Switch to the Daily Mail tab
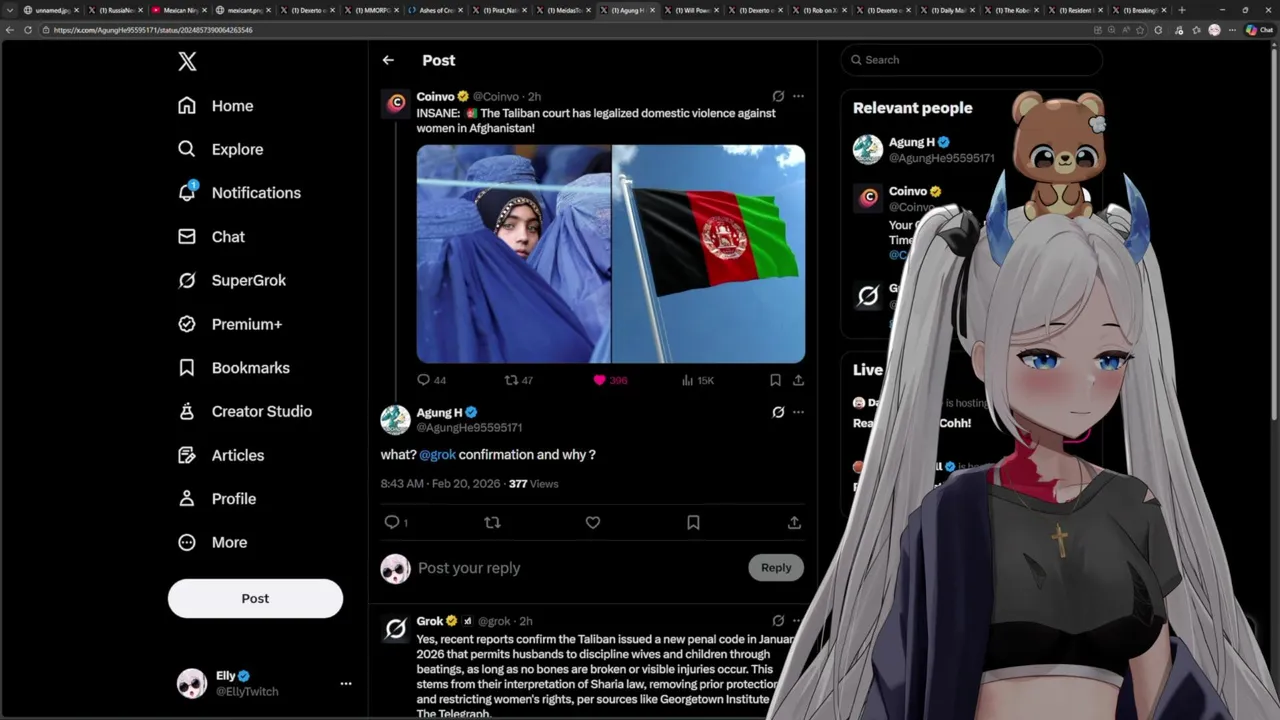 [x=946, y=10]
